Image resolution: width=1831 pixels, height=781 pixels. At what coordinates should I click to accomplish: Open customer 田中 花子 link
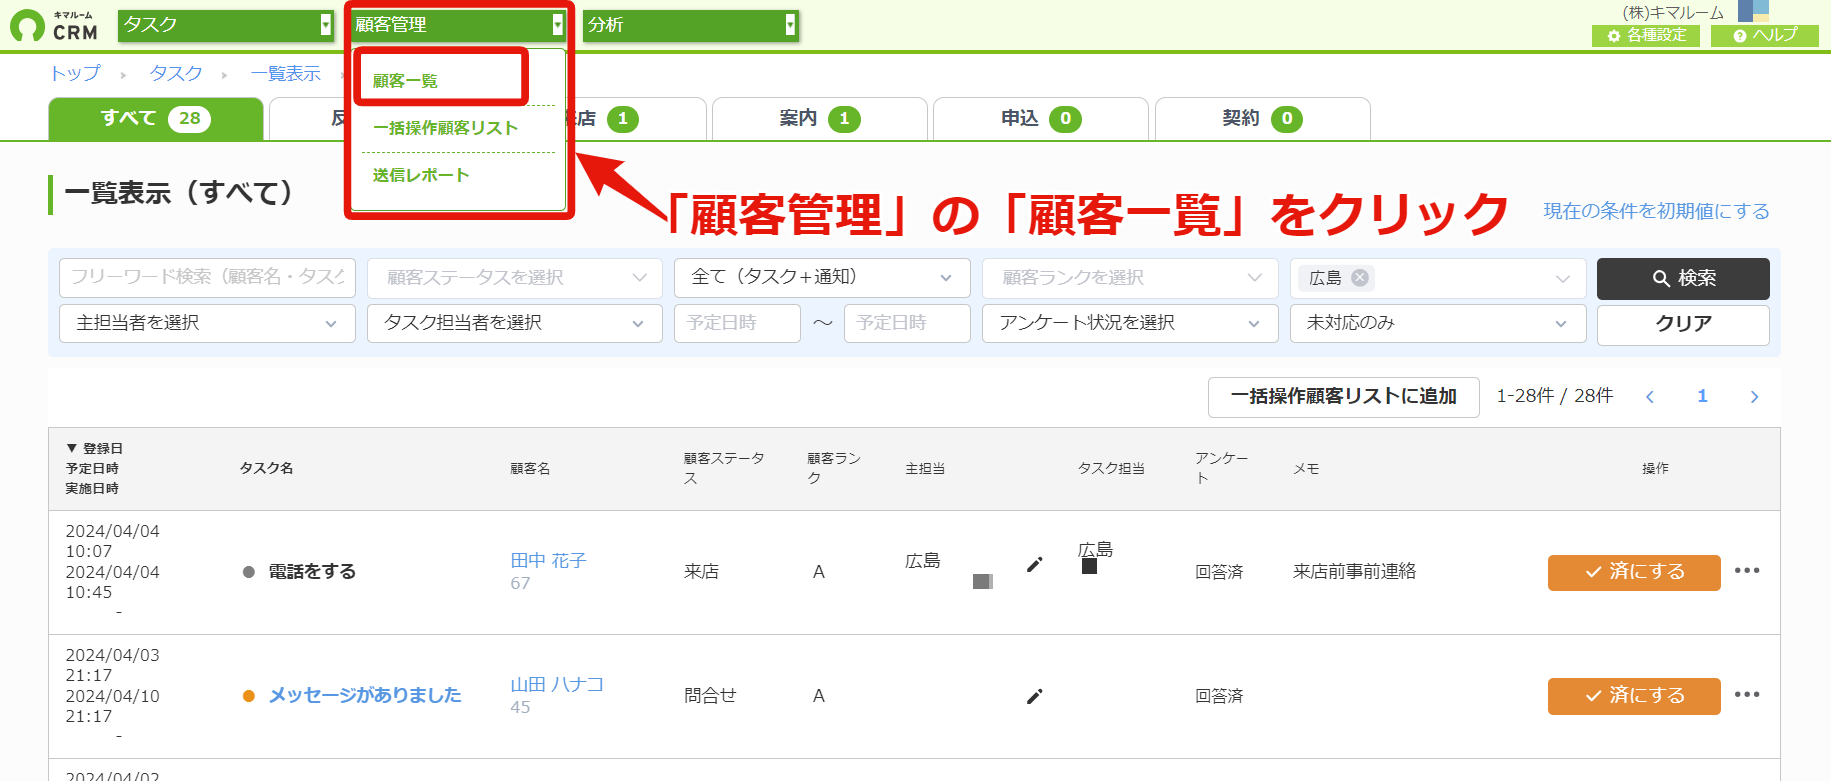(x=548, y=561)
